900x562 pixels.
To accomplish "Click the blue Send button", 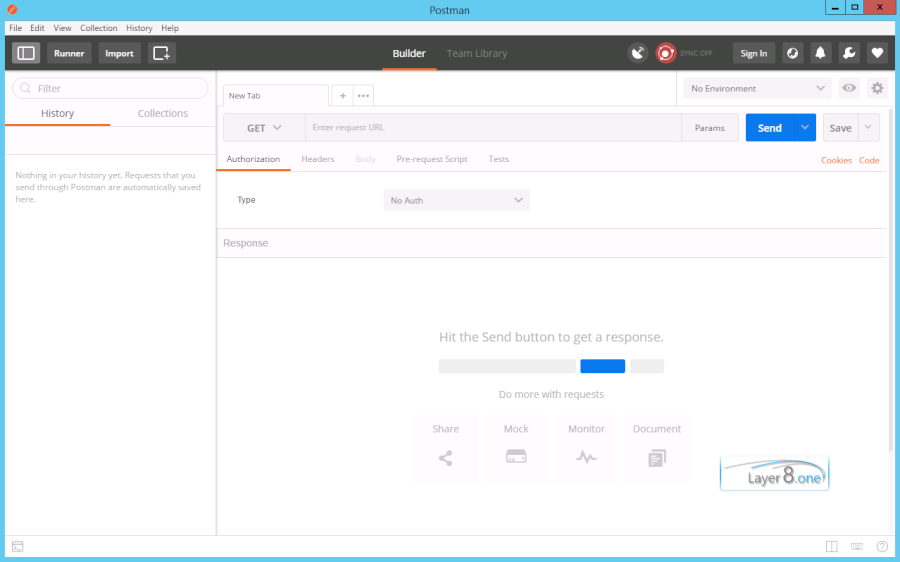I will coord(770,127).
